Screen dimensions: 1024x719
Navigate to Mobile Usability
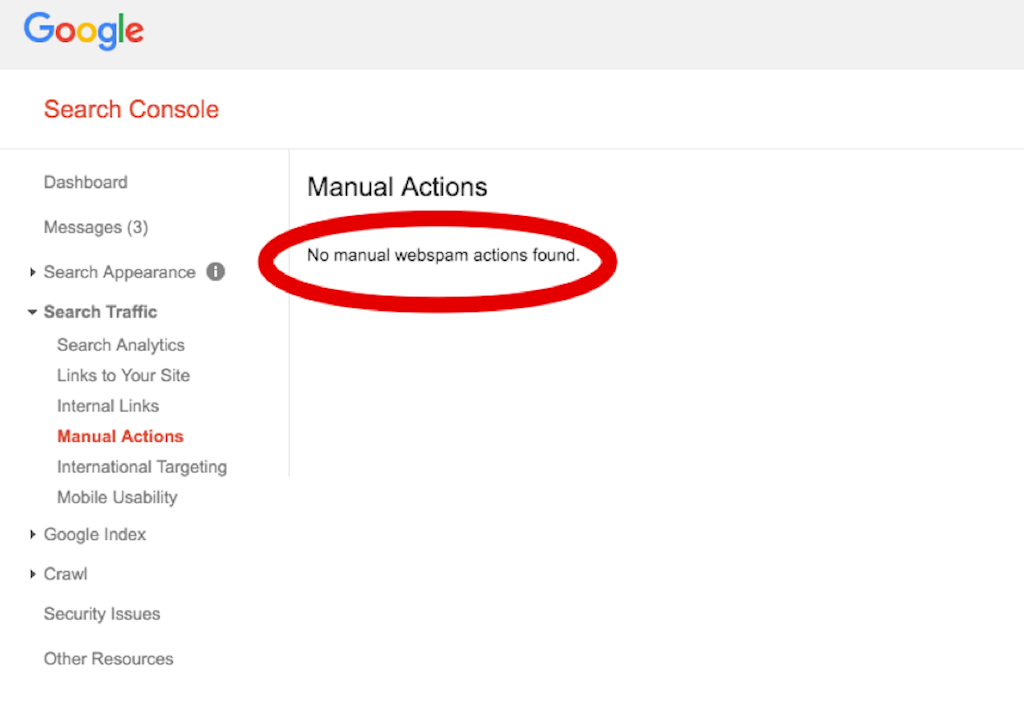click(x=117, y=497)
